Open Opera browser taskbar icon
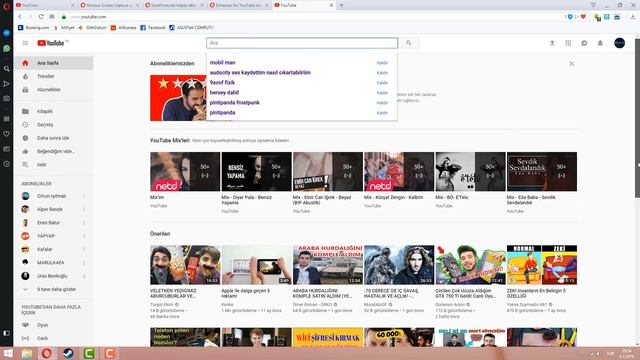 point(47,353)
